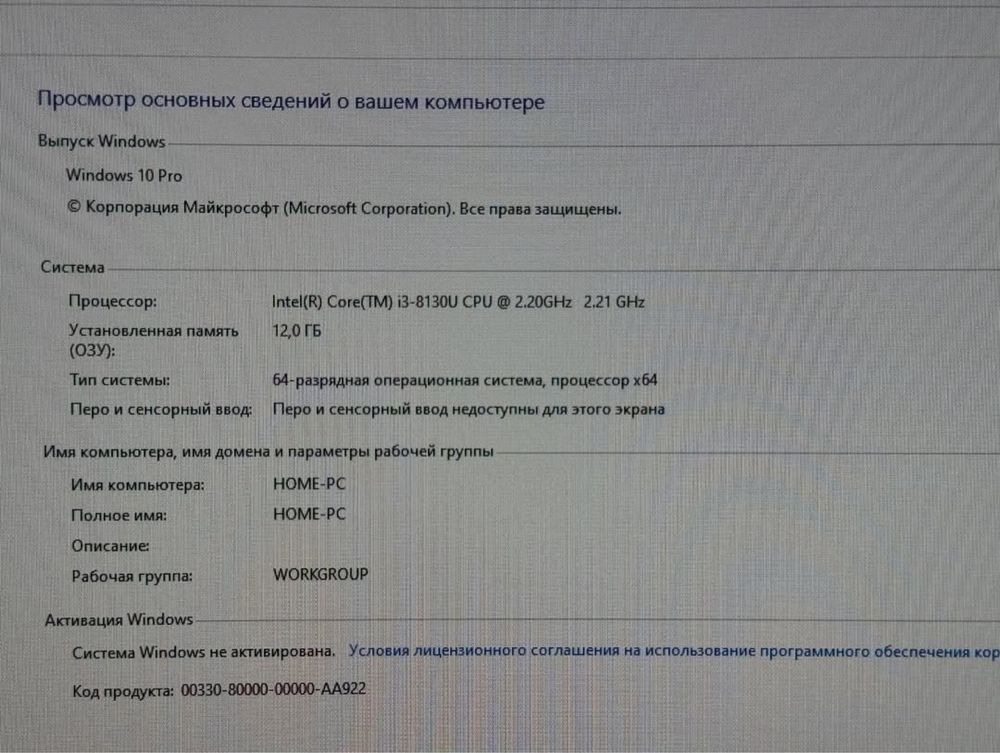Click the 'Установленная память (ОЗУ):' label

(x=154, y=340)
